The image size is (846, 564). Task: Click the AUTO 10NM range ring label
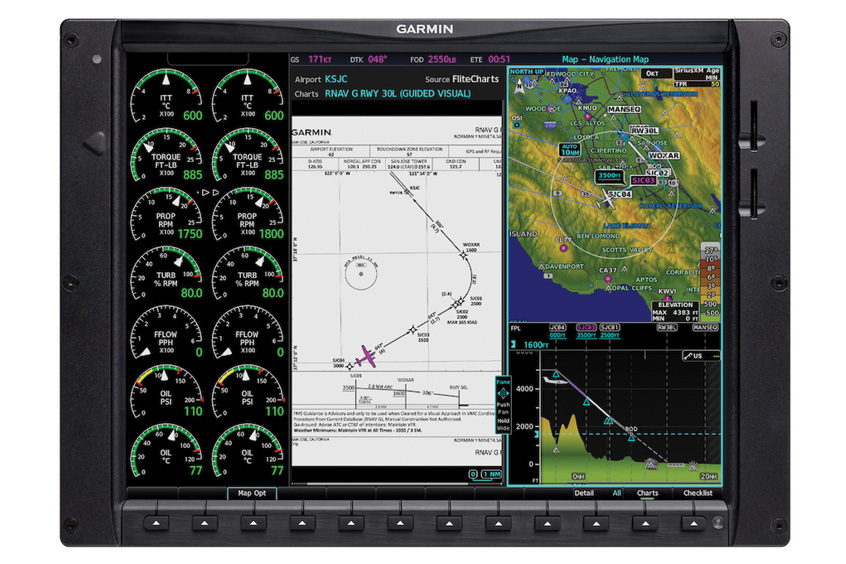570,150
